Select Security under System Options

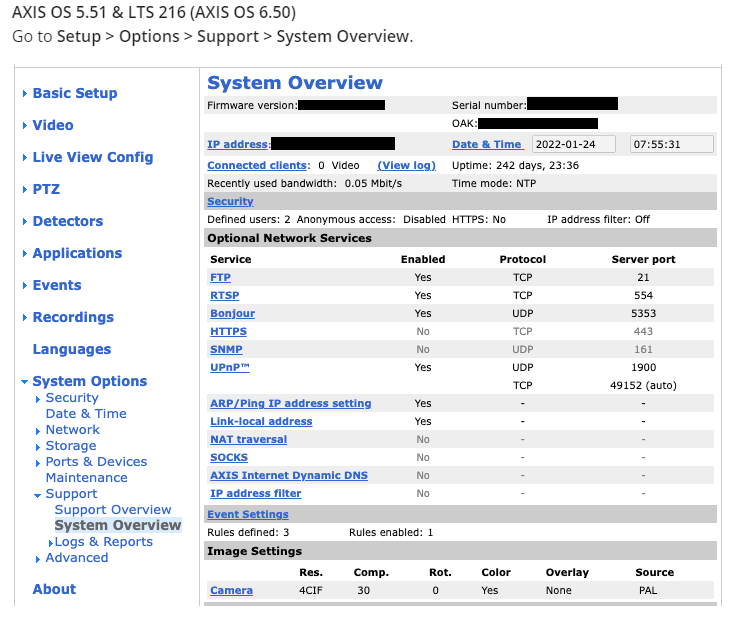(x=72, y=398)
